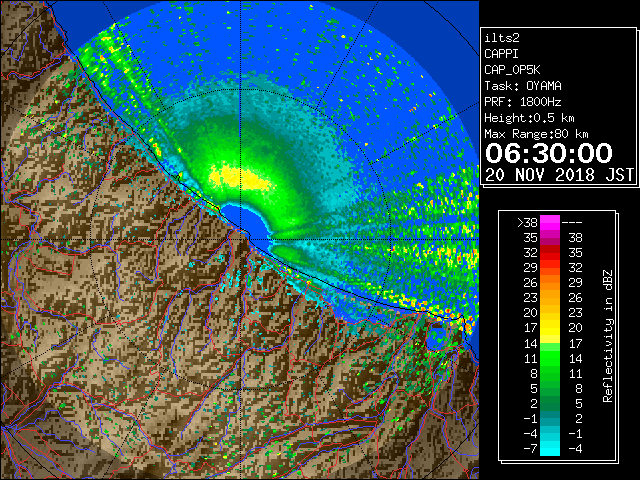Screen dimensions: 640x480
Task: Click the yellow '17' legend color band
Action: (x=550, y=328)
